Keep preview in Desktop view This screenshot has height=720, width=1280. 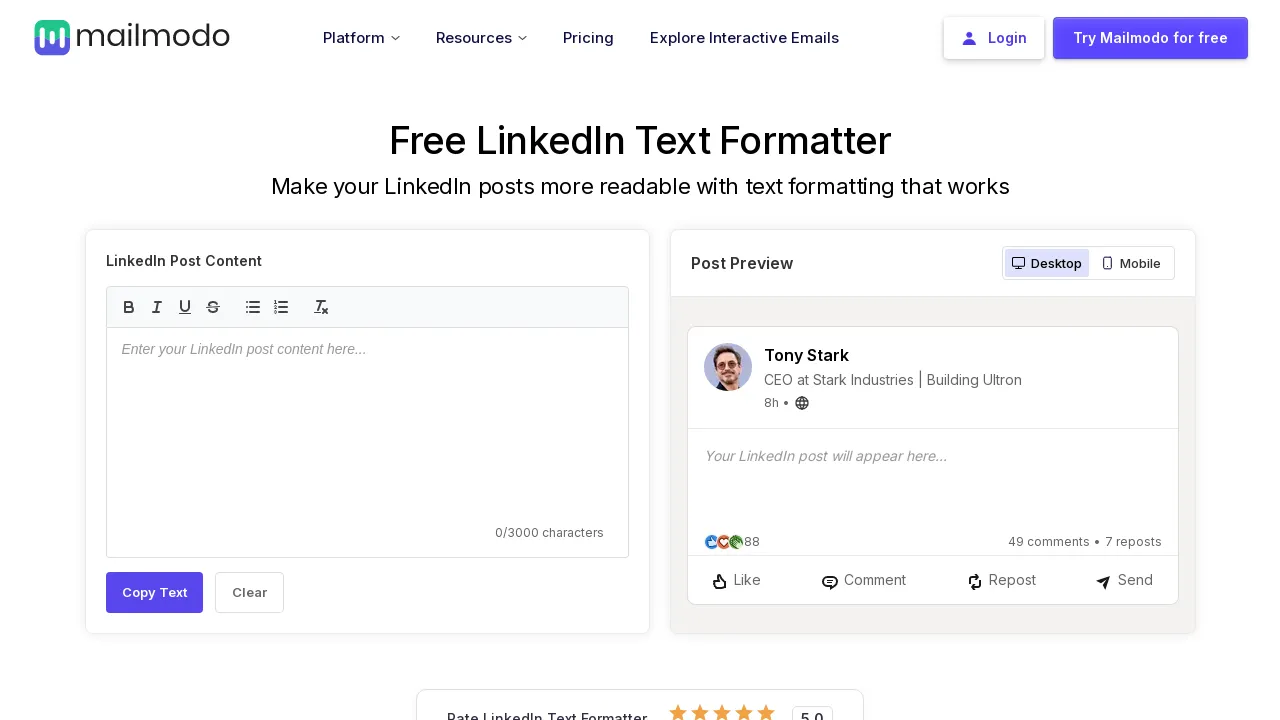(x=1046, y=263)
